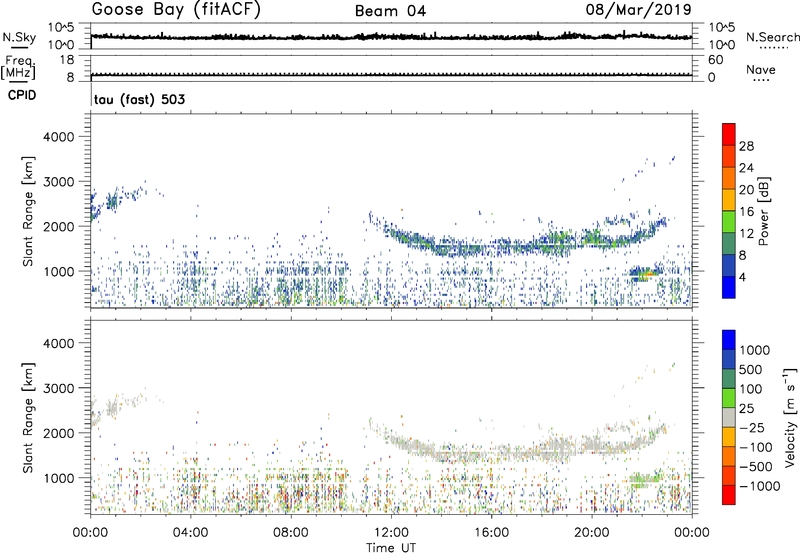Viewport: 800px width, 554px height.
Task: Click '4000' on power plot range axis
Action: point(59,137)
